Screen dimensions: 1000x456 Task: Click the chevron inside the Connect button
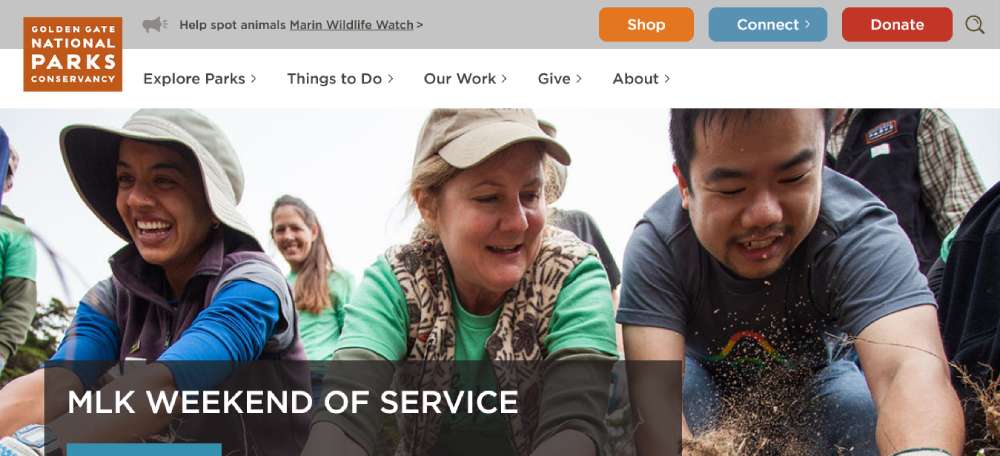tap(807, 24)
